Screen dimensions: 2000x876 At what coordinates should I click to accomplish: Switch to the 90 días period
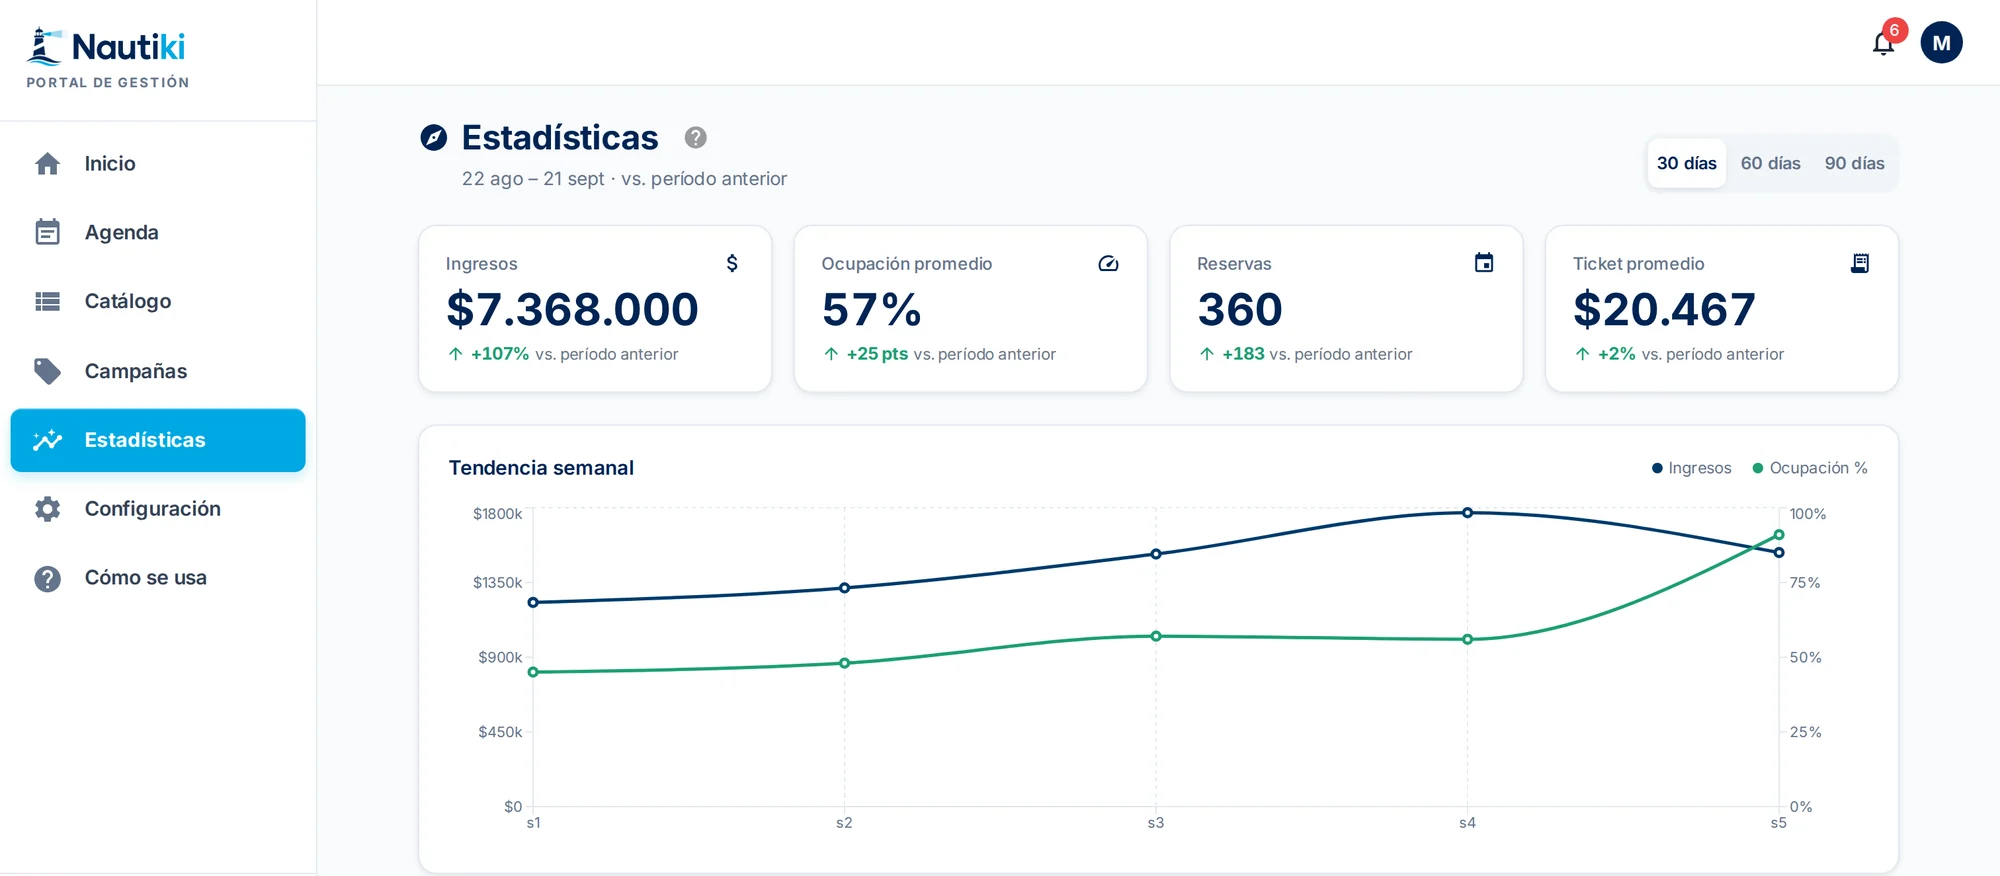tap(1854, 163)
